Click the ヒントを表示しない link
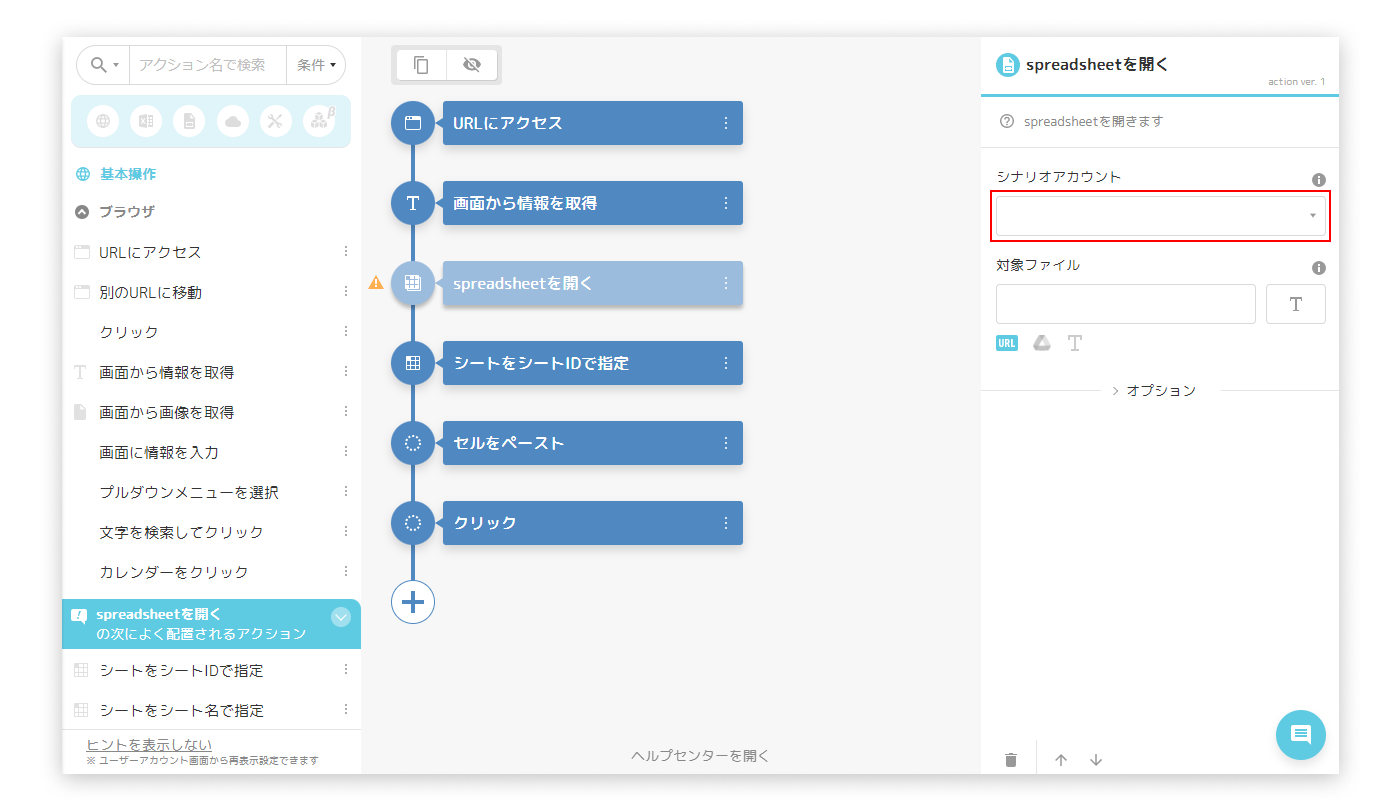Image resolution: width=1400 pixels, height=810 pixels. (x=149, y=744)
